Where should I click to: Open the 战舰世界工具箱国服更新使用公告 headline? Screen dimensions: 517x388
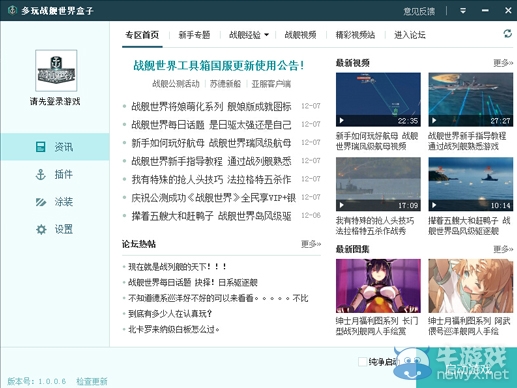219,65
